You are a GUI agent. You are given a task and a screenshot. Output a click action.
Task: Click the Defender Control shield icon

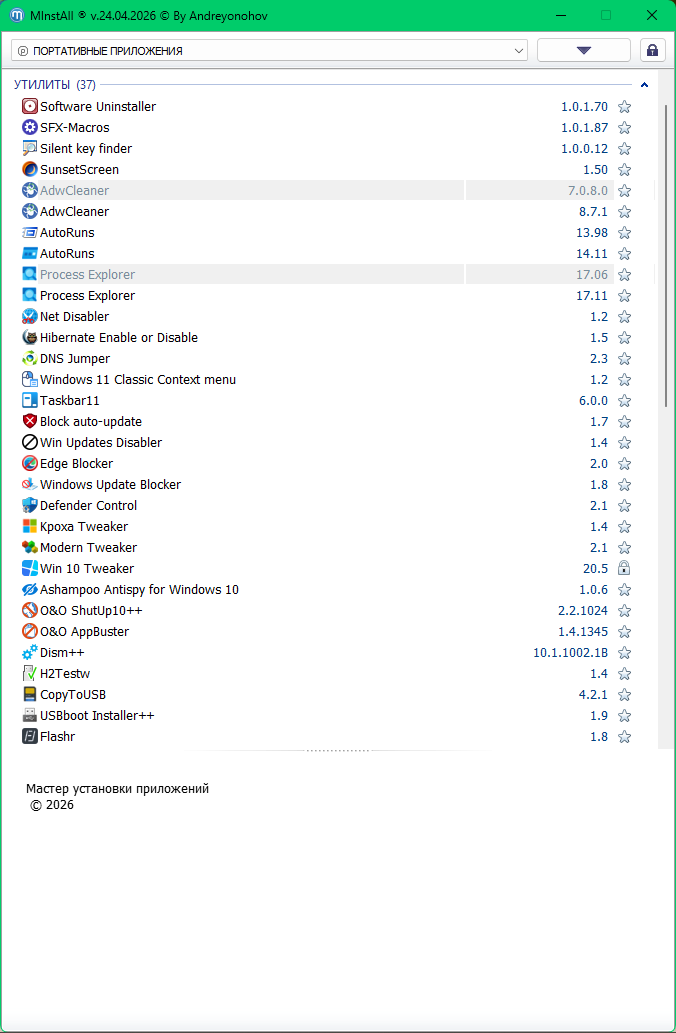(29, 505)
